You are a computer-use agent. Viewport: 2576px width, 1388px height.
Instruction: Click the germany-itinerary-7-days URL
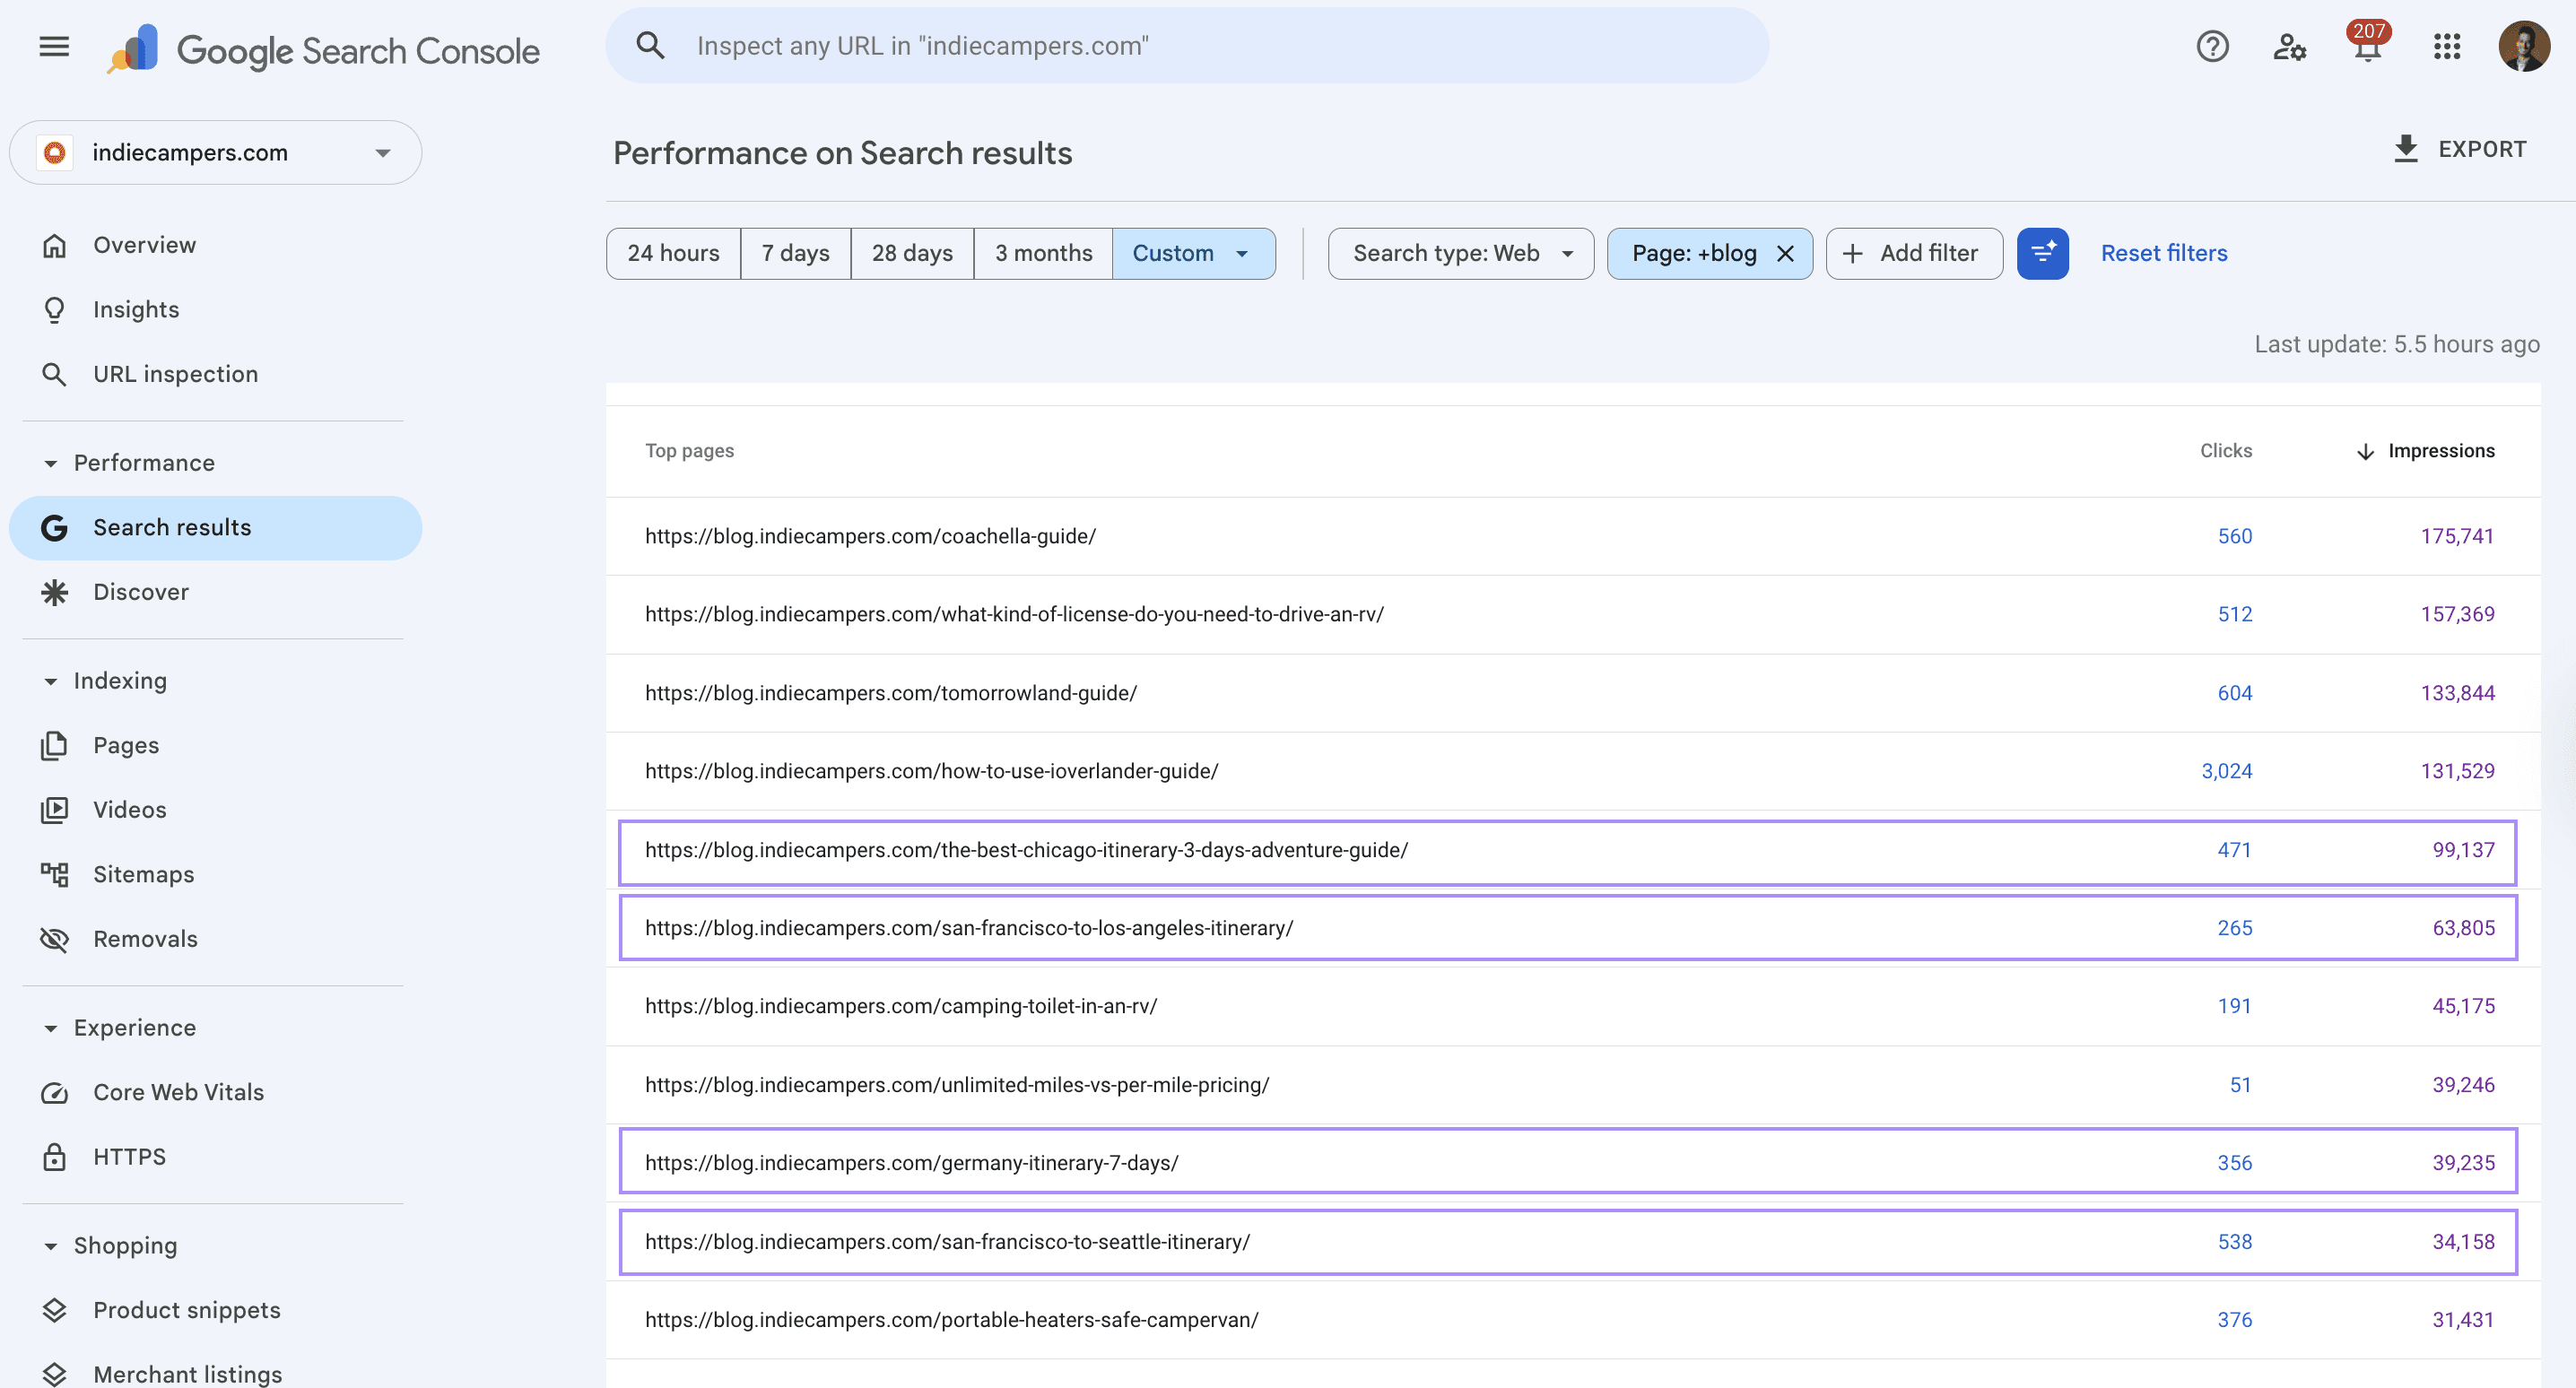click(911, 1163)
